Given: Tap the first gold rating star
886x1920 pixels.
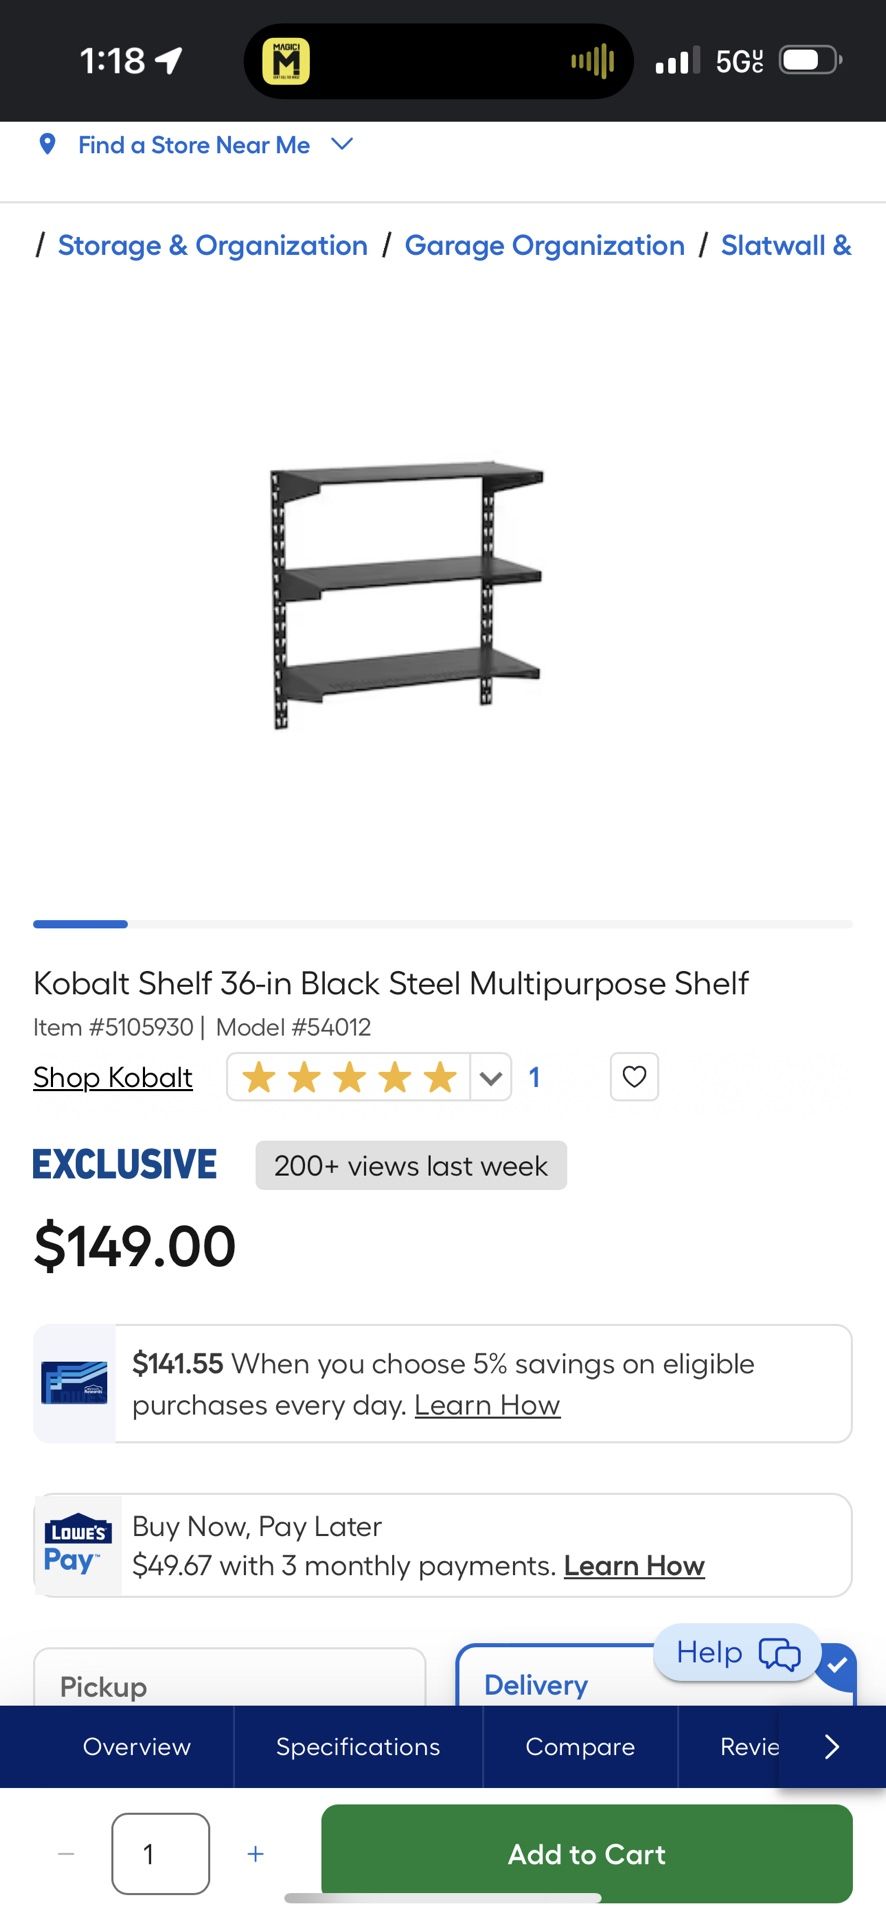Looking at the screenshot, I should click(258, 1077).
